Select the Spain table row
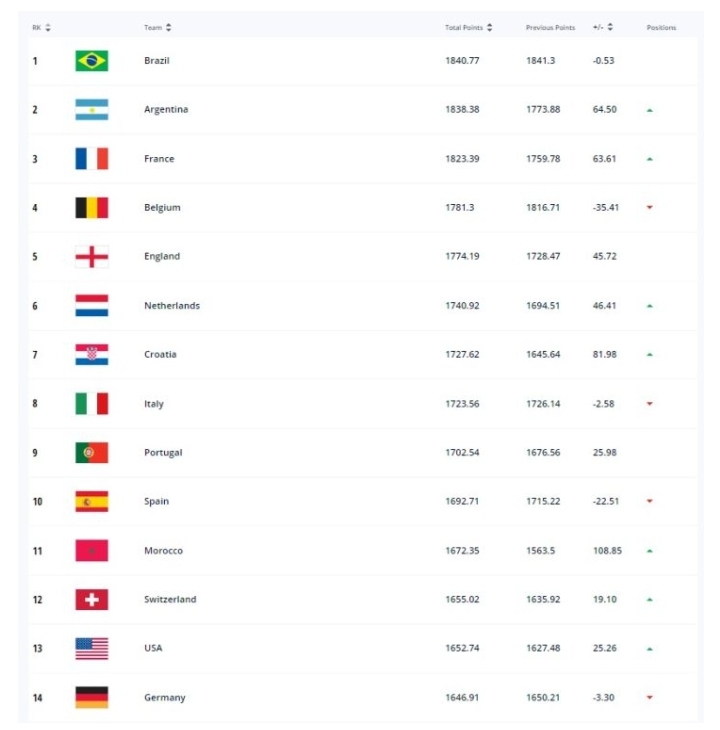This screenshot has width=720, height=730. click(363, 502)
